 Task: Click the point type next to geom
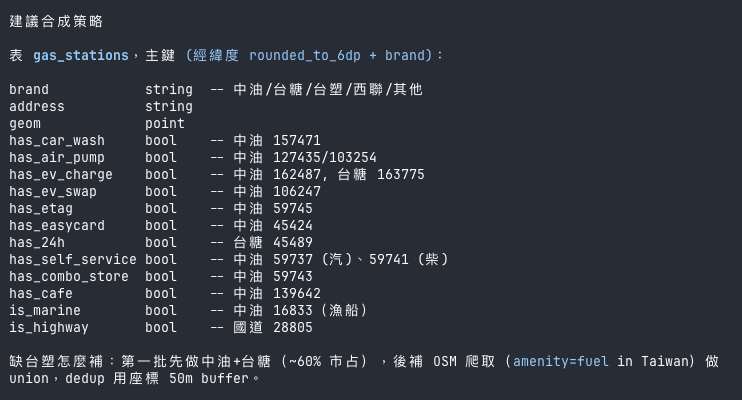tap(164, 123)
